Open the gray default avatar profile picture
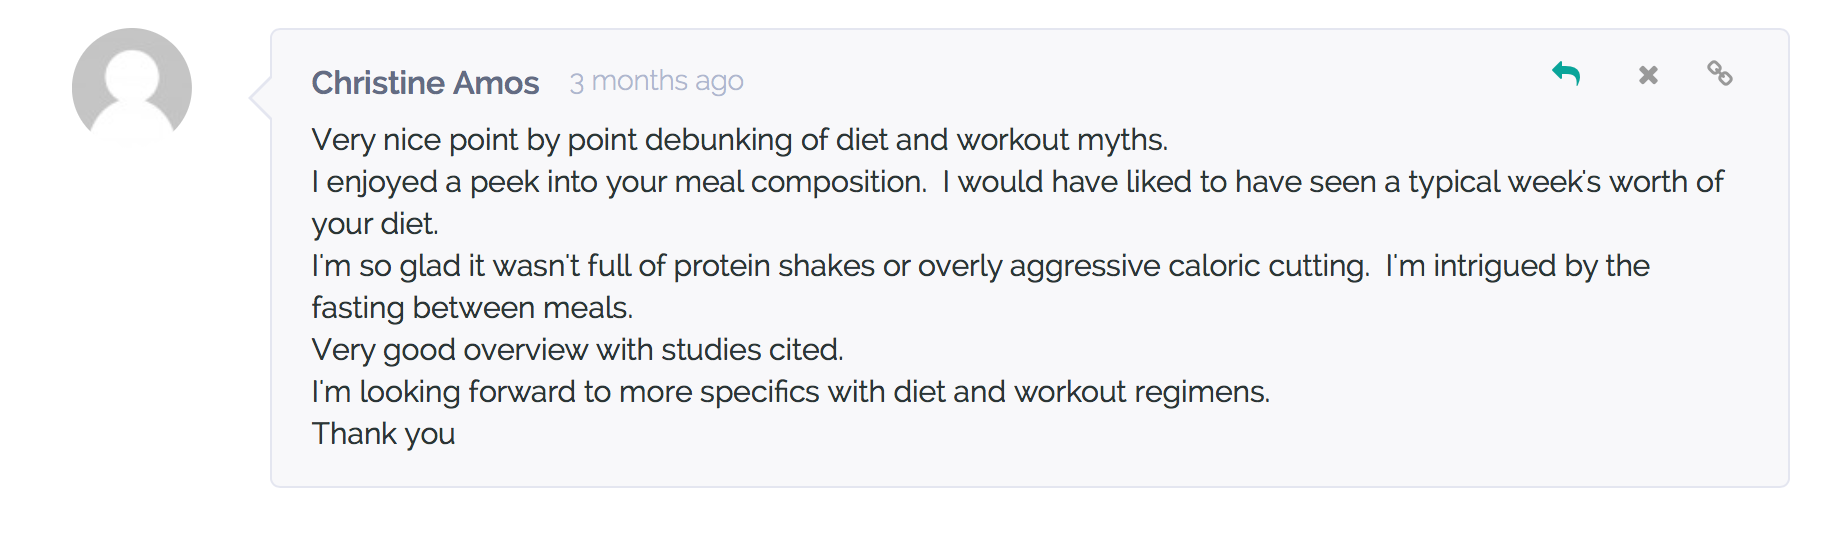Viewport: 1842px width, 552px height. 132,87
